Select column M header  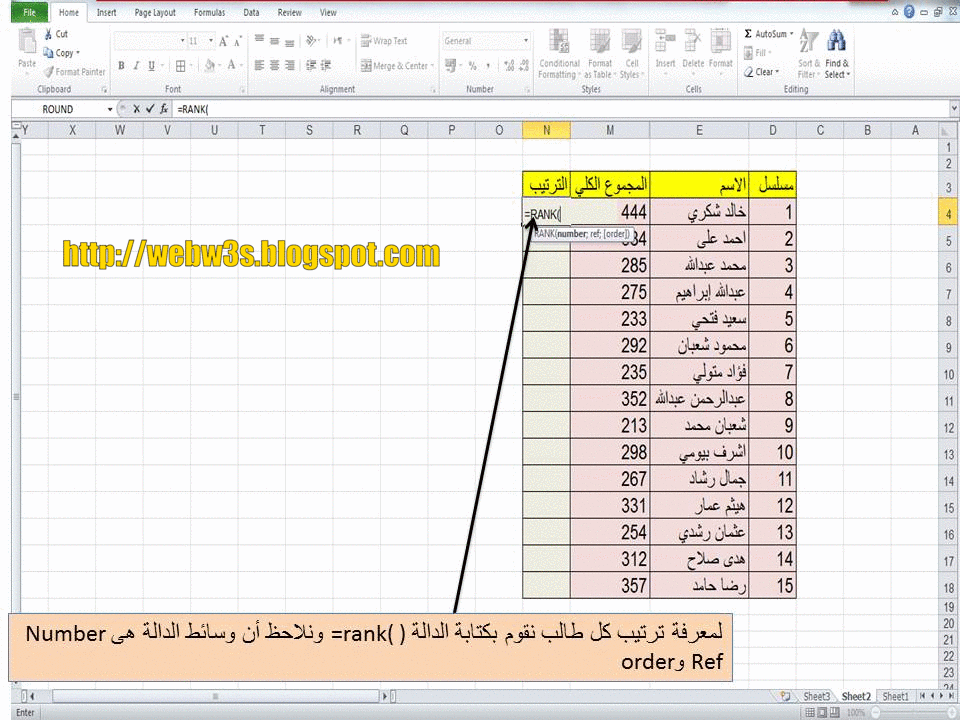pos(610,130)
